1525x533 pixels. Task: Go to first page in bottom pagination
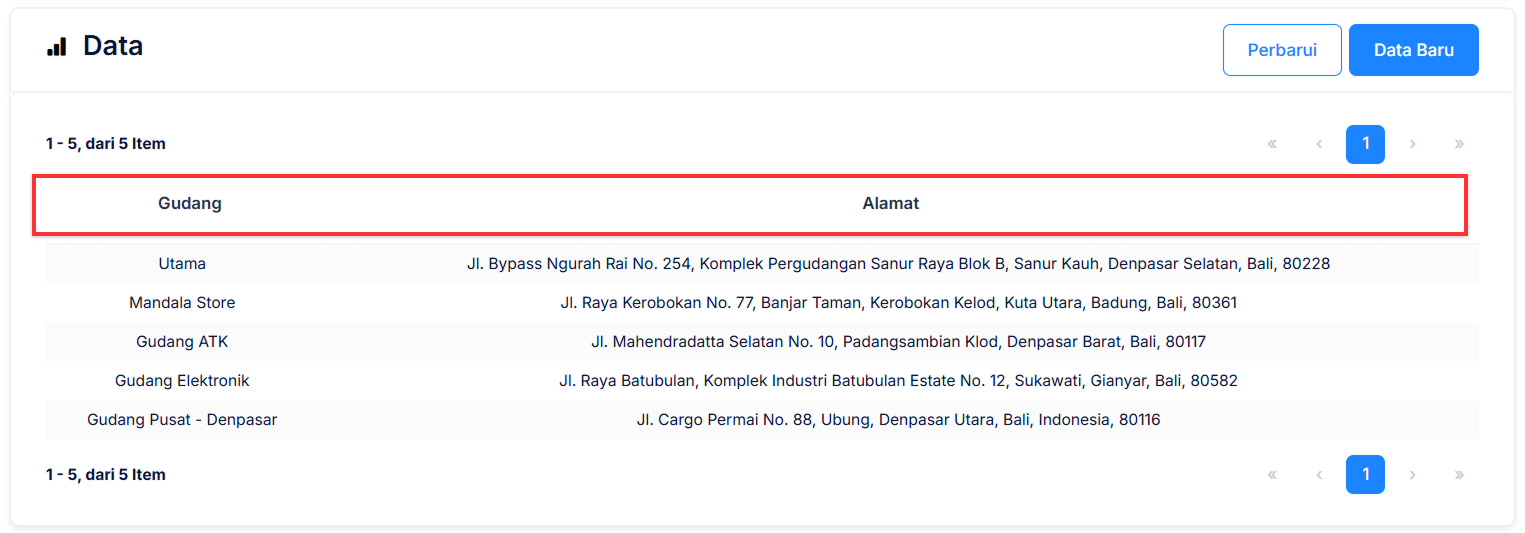point(1272,475)
